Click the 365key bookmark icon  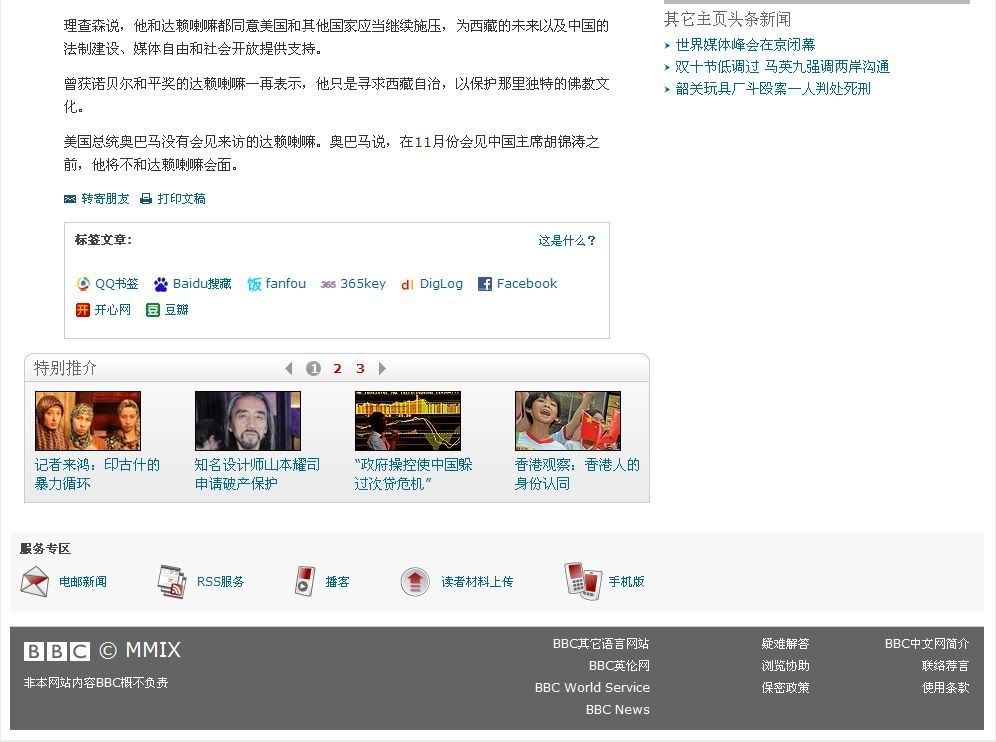(x=328, y=284)
